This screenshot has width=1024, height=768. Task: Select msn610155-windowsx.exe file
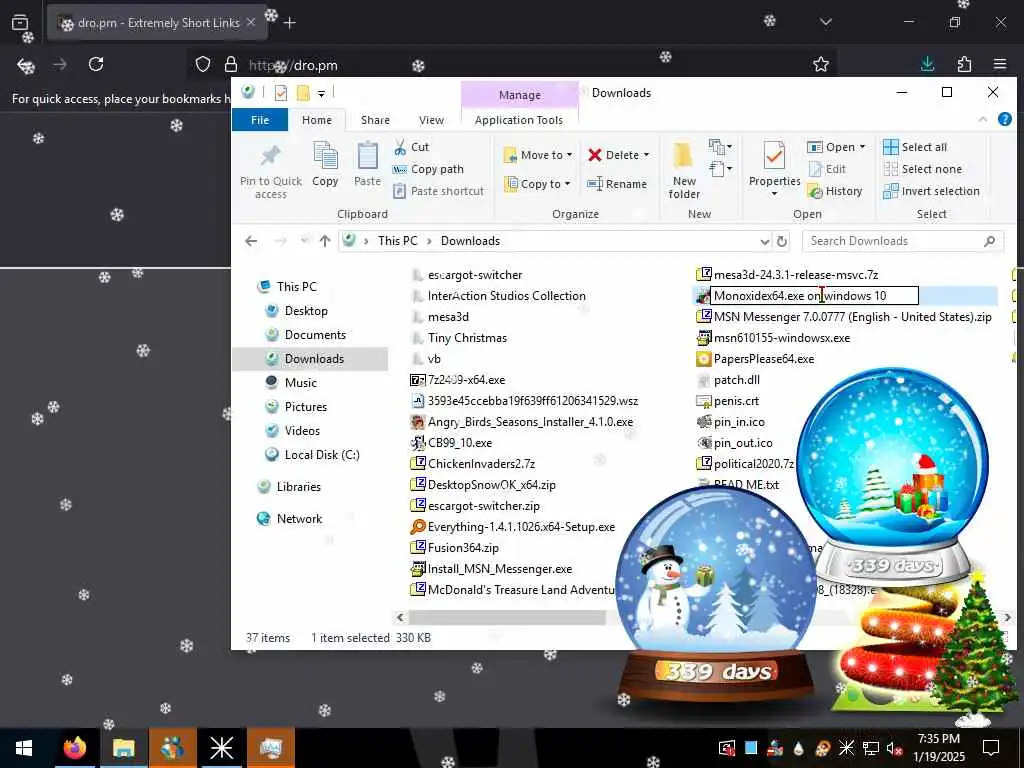[x=782, y=338]
